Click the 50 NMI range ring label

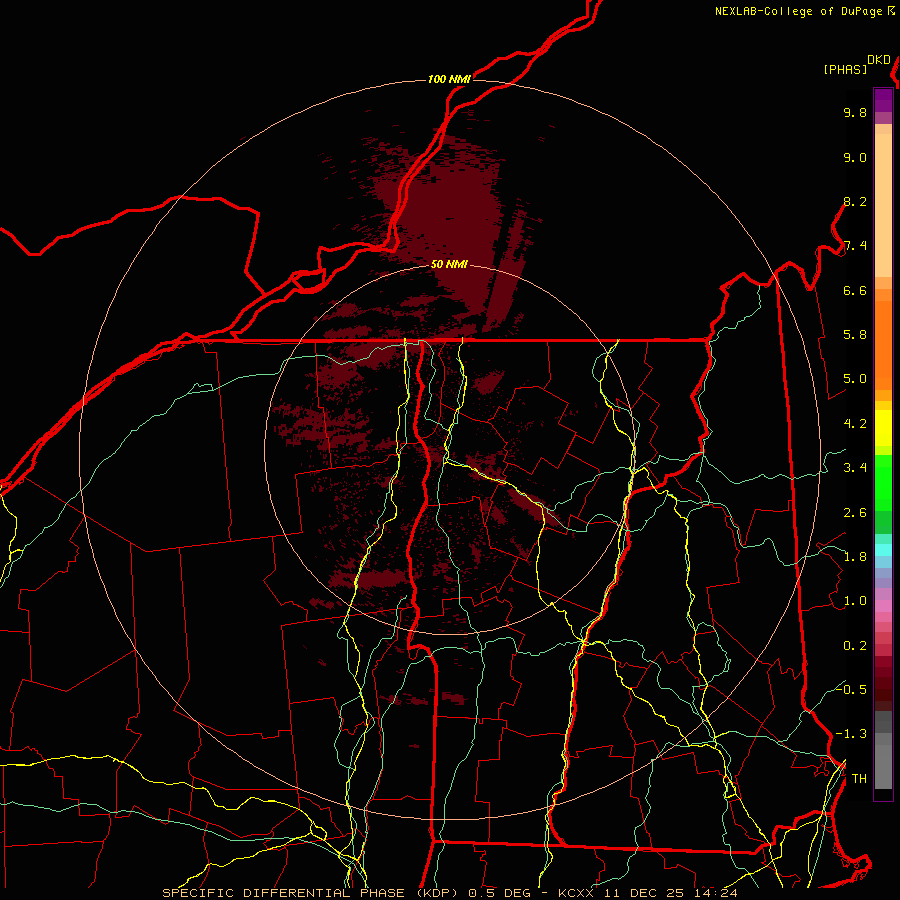coord(449,265)
